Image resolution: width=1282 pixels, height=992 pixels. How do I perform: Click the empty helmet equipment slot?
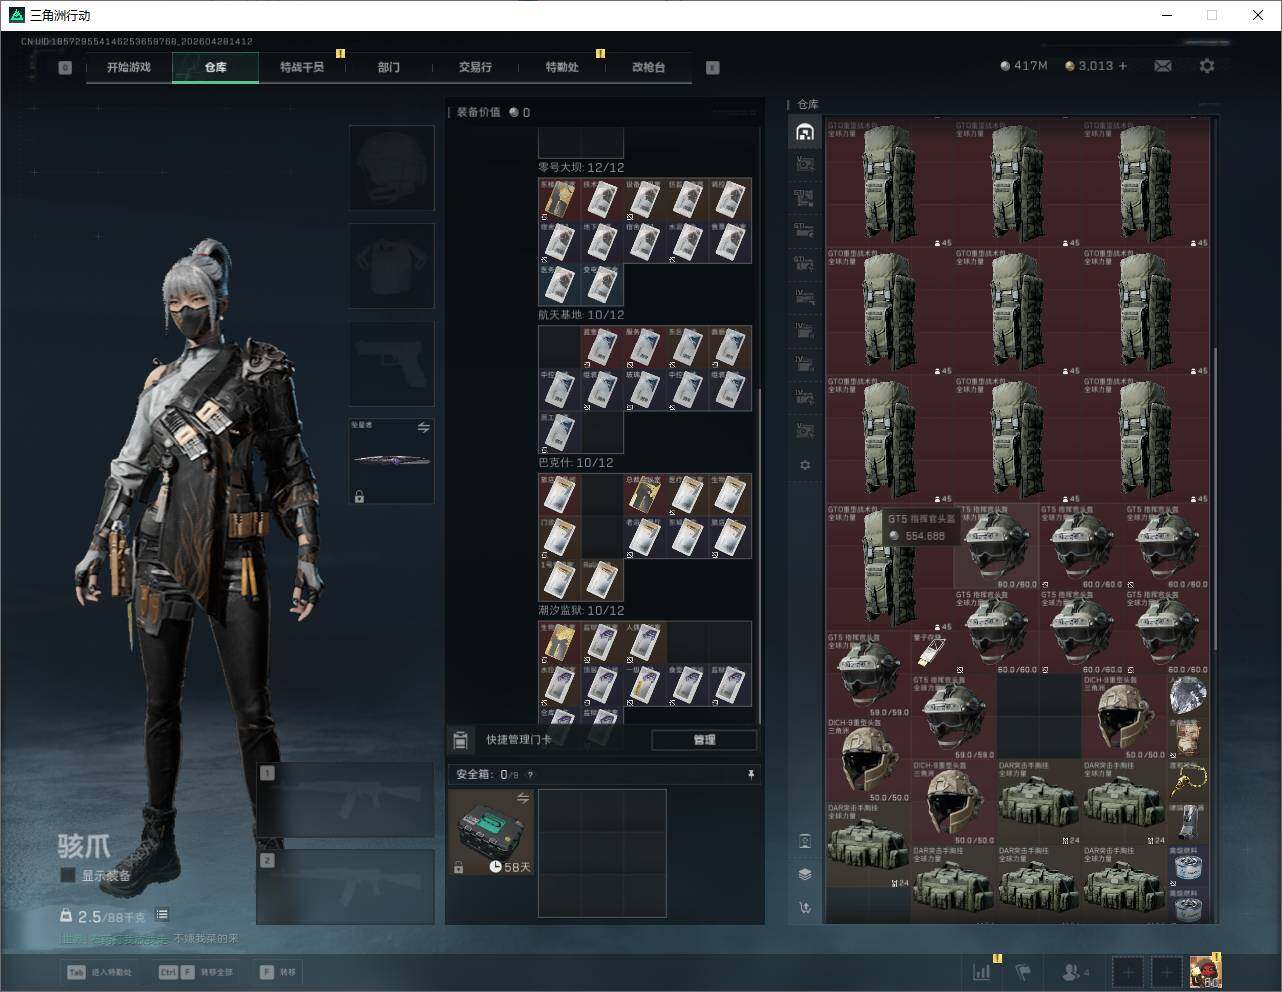pyautogui.click(x=391, y=167)
